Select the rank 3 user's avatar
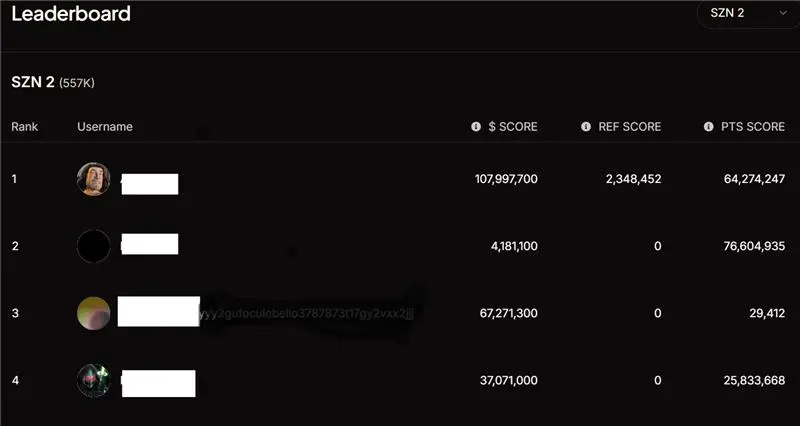Screen dimensions: 800x426 pyautogui.click(x=93, y=314)
